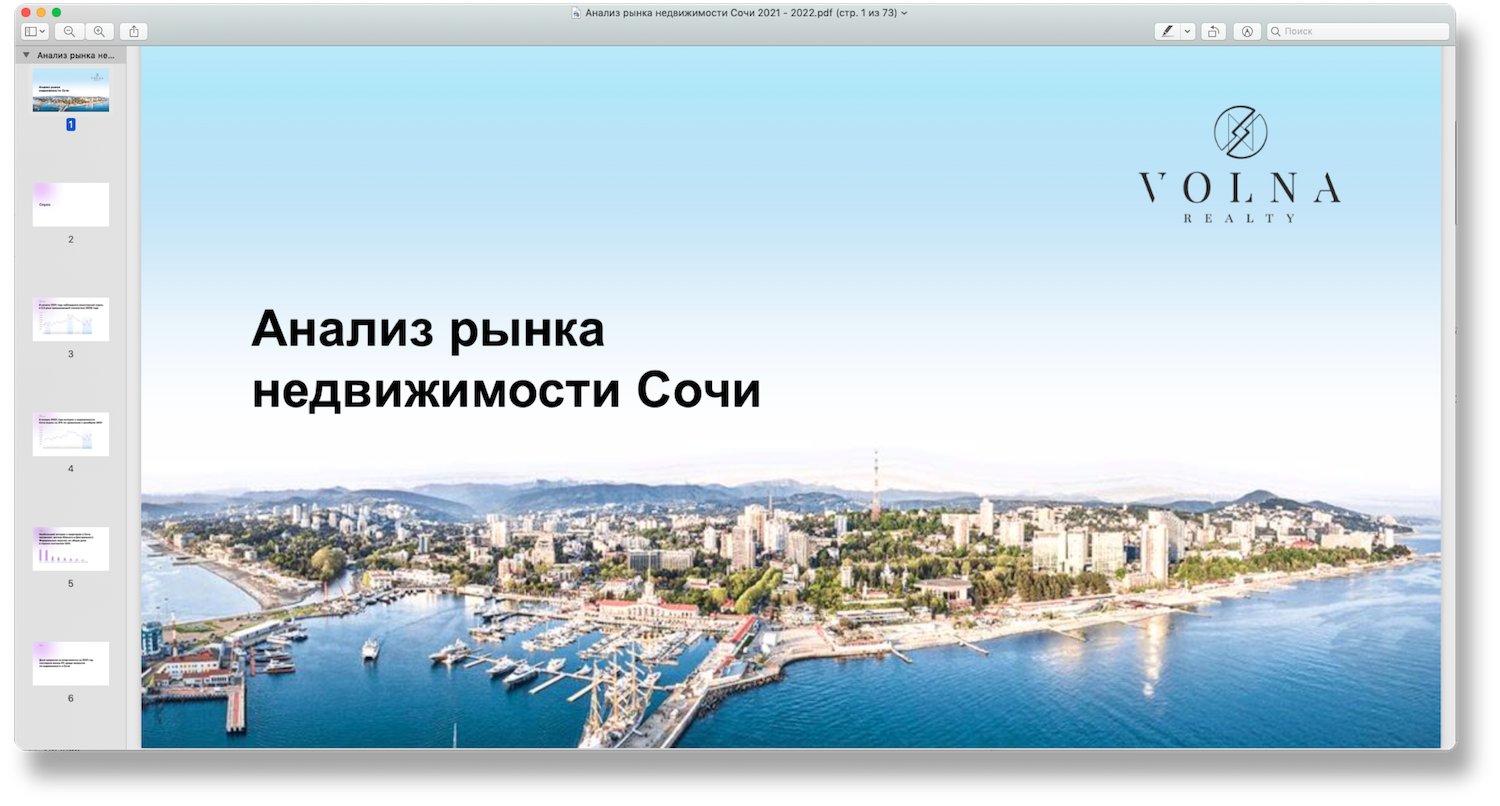Open the Share menu icon
Image resolution: width=1500 pixels, height=806 pixels.
[x=133, y=31]
